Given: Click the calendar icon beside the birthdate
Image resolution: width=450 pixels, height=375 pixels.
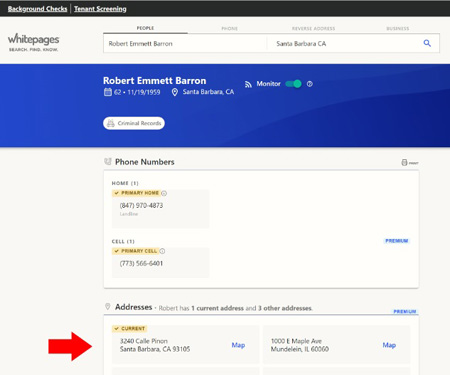Looking at the screenshot, I should pyautogui.click(x=108, y=92).
